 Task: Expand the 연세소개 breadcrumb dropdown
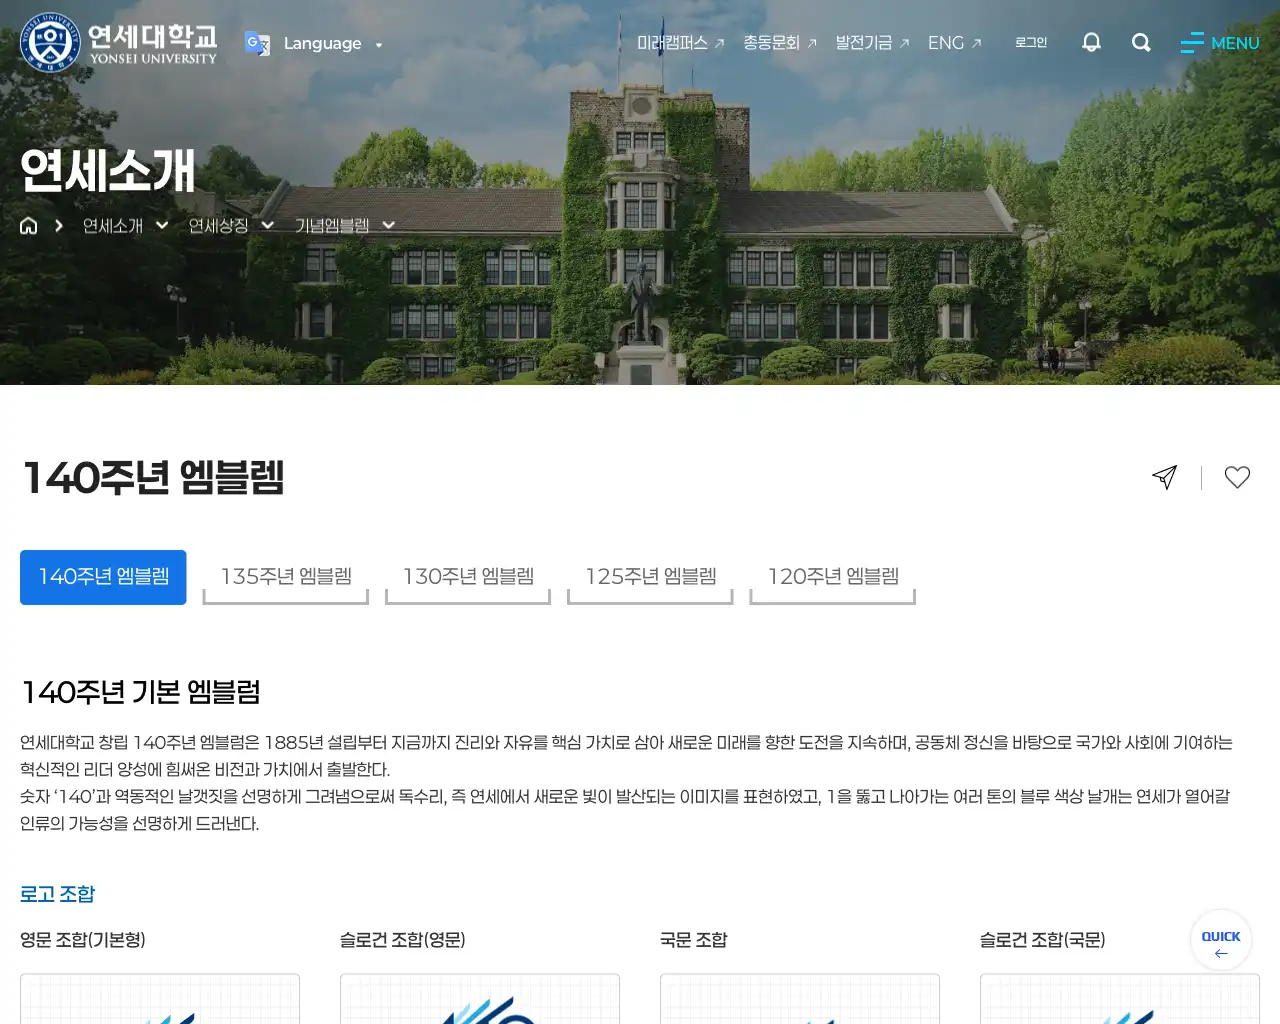tap(125, 226)
